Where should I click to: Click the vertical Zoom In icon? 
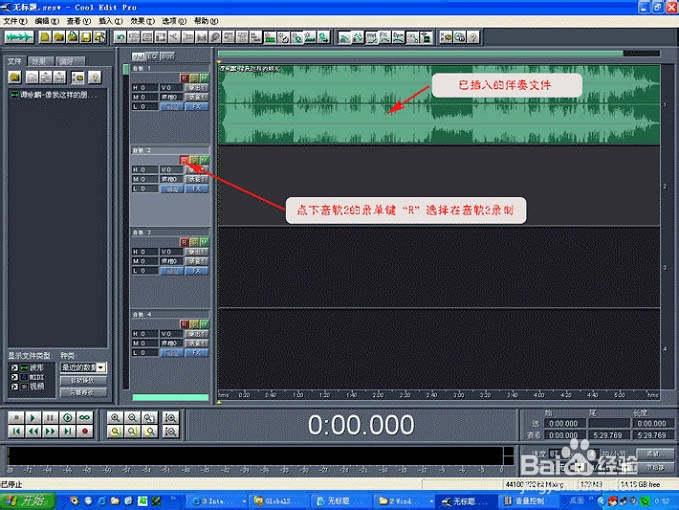click(x=171, y=418)
